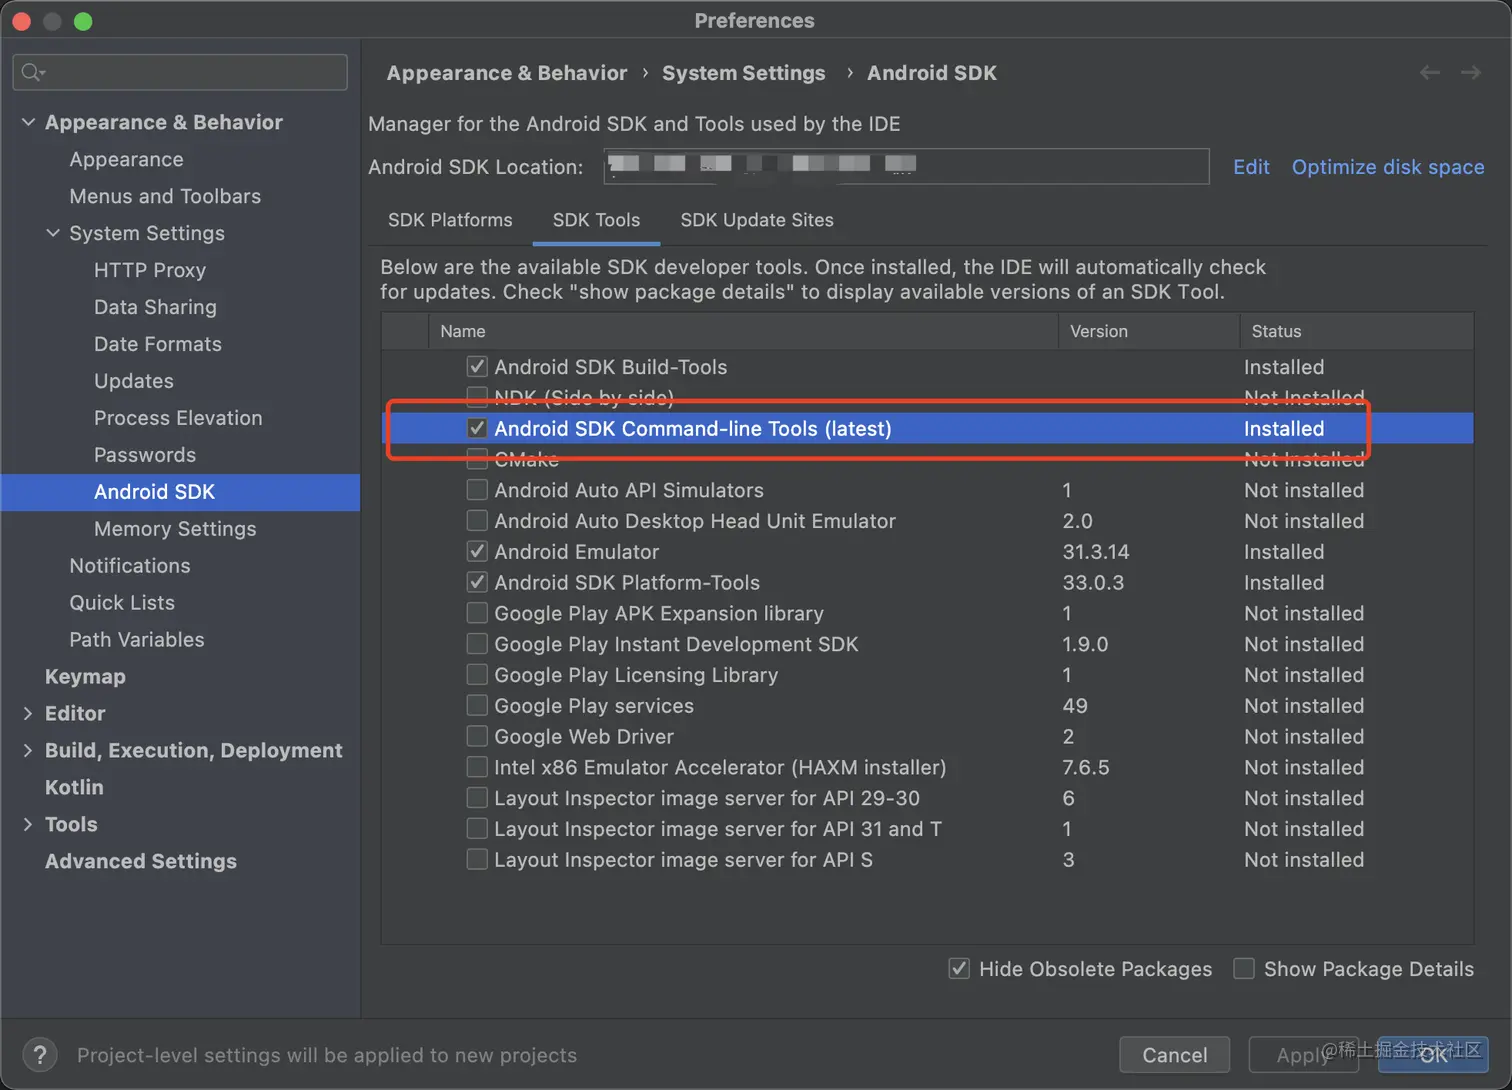The width and height of the screenshot is (1512, 1090).
Task: Click the forward navigation arrow
Action: (1470, 73)
